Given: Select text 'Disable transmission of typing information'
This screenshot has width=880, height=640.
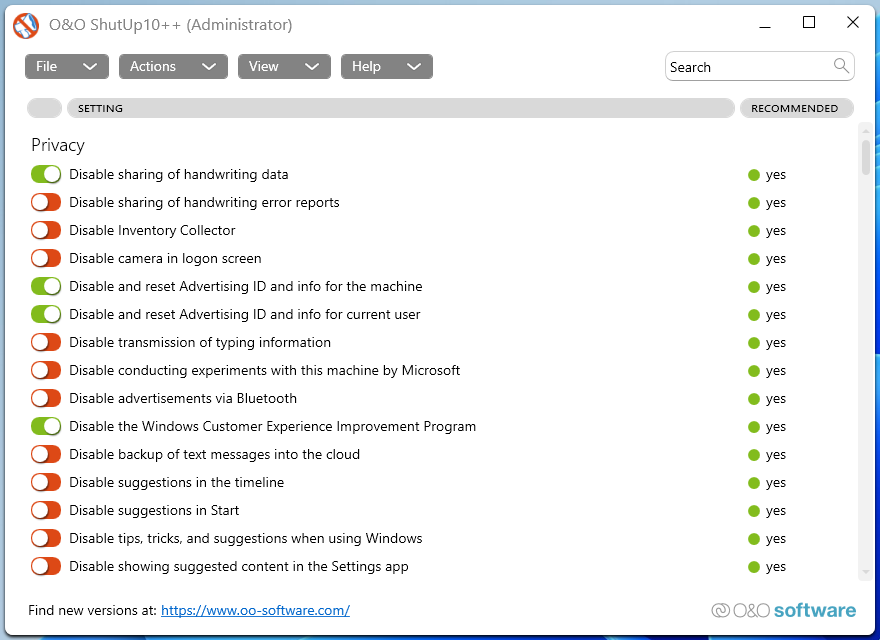Looking at the screenshot, I should pos(200,342).
